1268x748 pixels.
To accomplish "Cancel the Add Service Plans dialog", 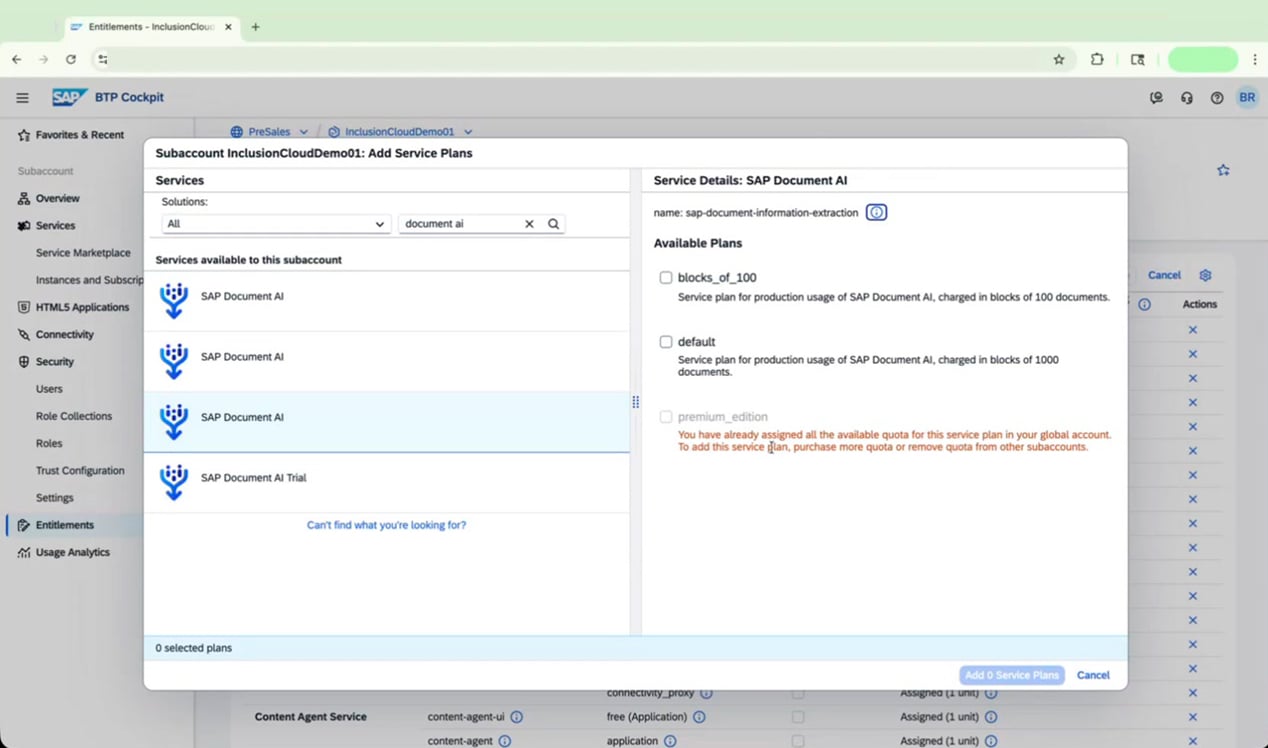I will 1093,675.
